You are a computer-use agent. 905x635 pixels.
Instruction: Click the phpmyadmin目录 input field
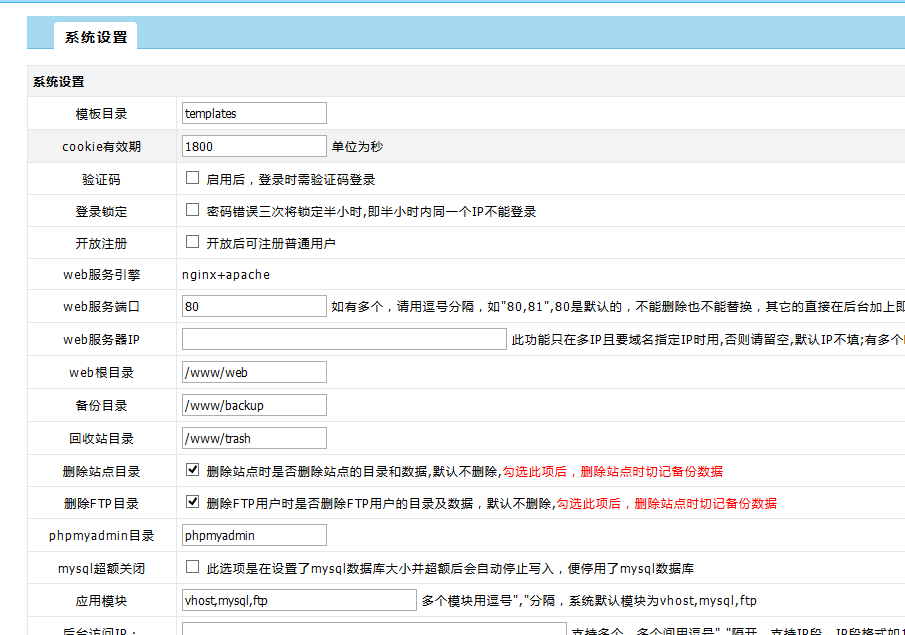tap(254, 535)
